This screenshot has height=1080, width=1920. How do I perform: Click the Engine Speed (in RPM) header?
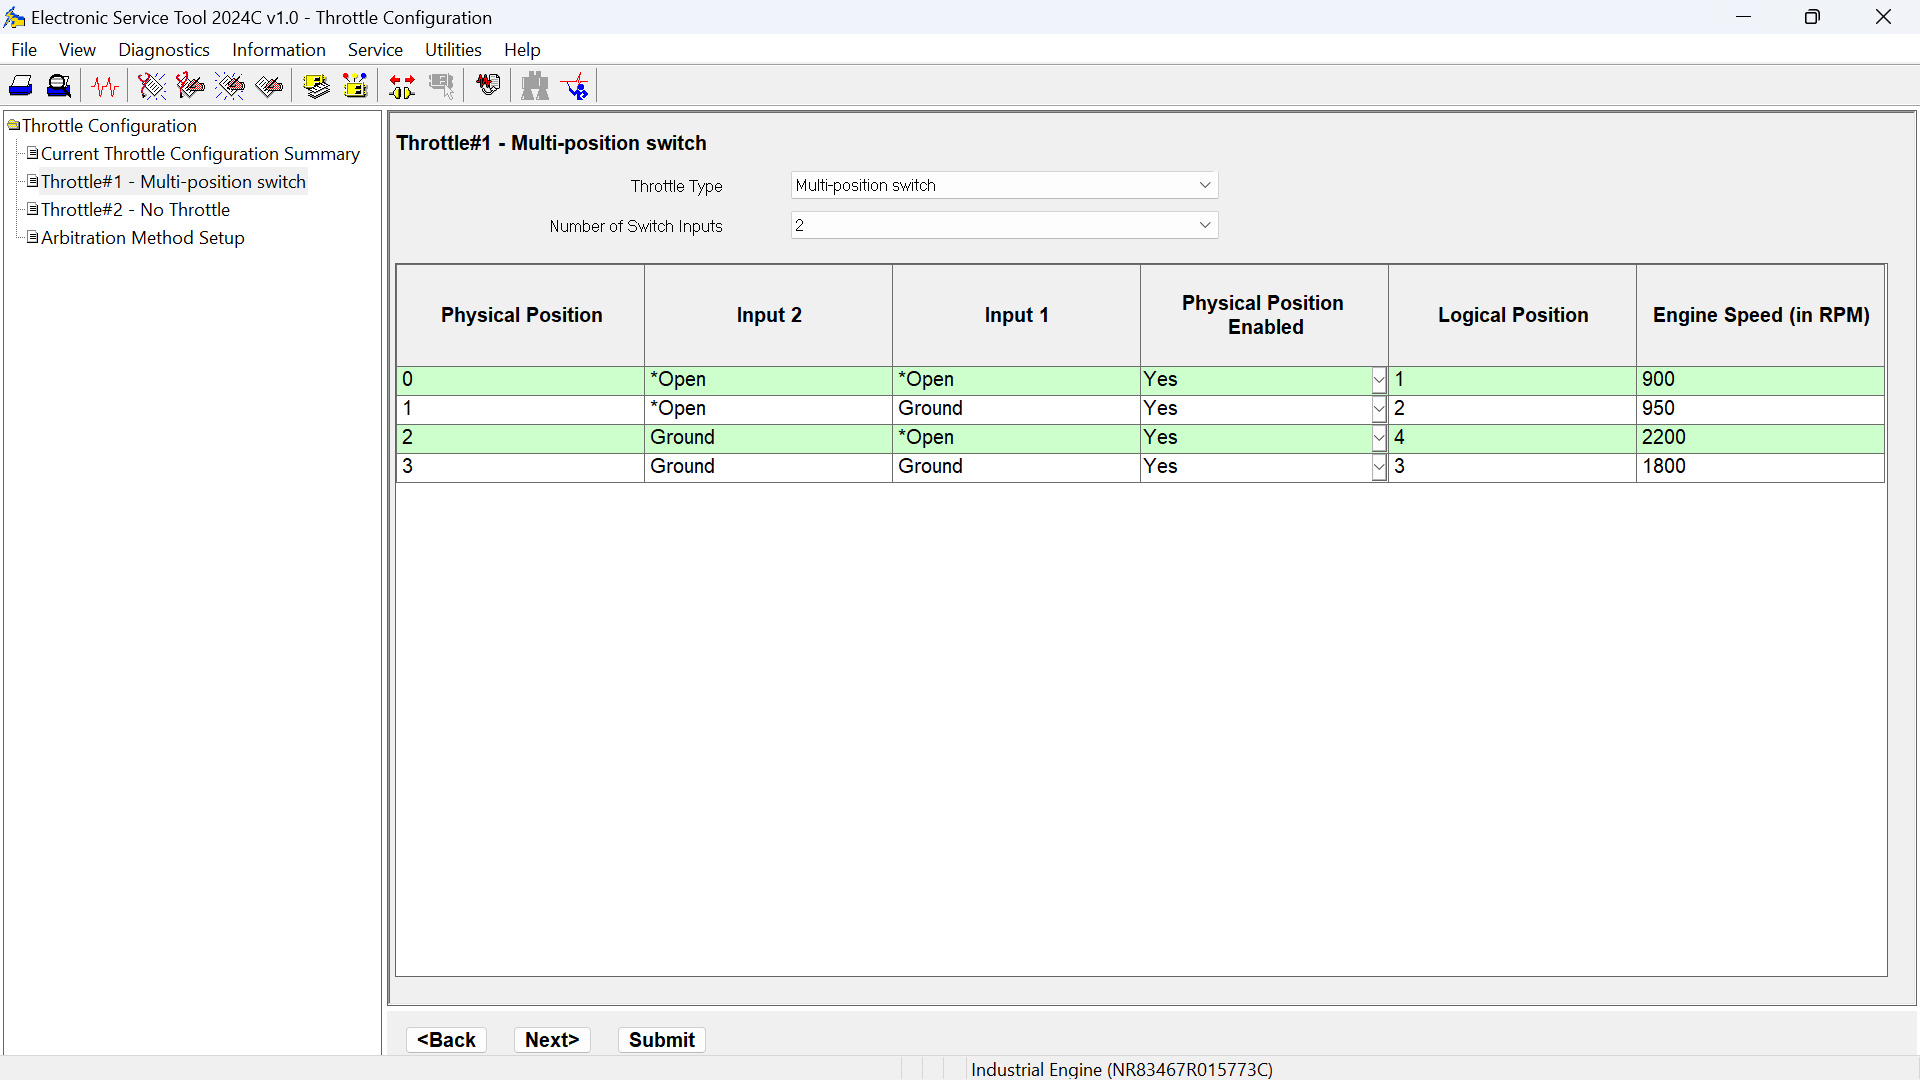1761,315
